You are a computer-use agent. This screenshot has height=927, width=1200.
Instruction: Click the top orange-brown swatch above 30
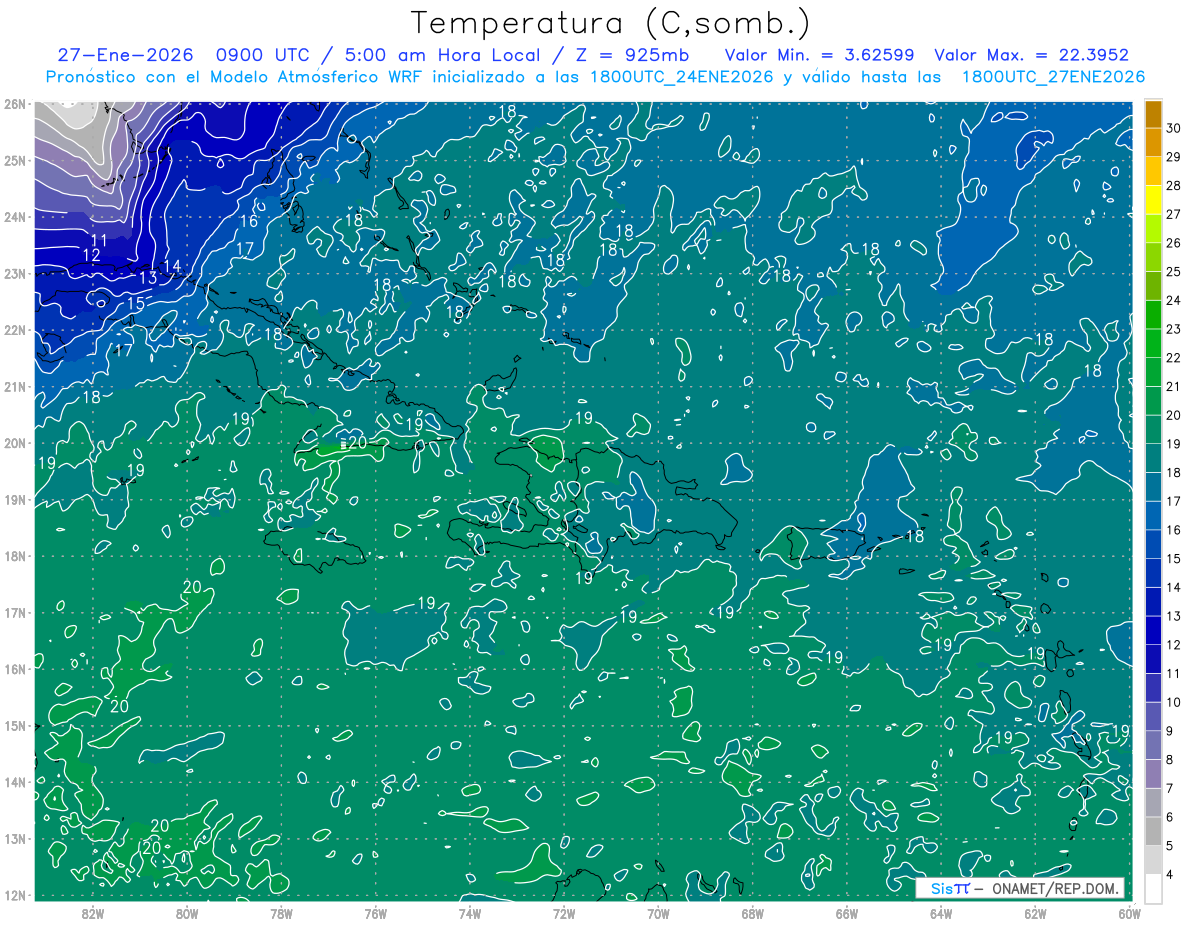coord(1154,114)
